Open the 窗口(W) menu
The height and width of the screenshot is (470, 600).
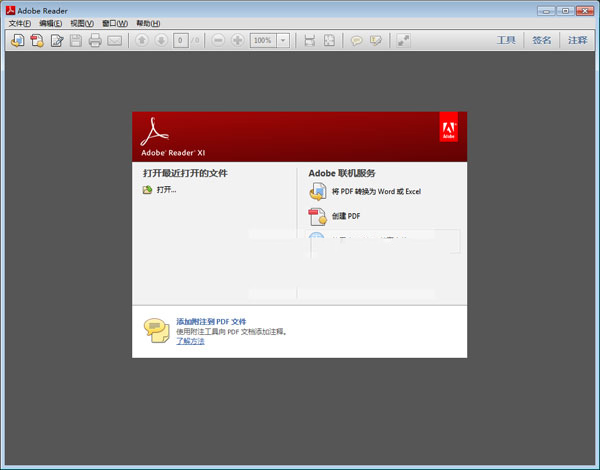[x=115, y=23]
